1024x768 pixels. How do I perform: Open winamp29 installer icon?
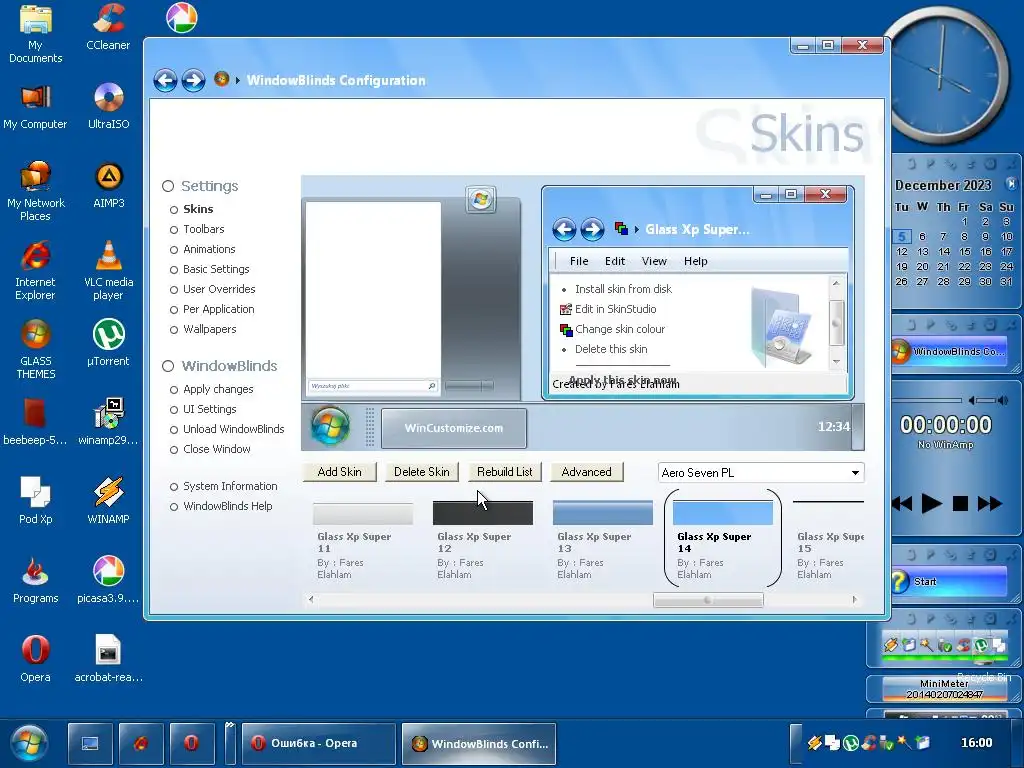coord(108,423)
